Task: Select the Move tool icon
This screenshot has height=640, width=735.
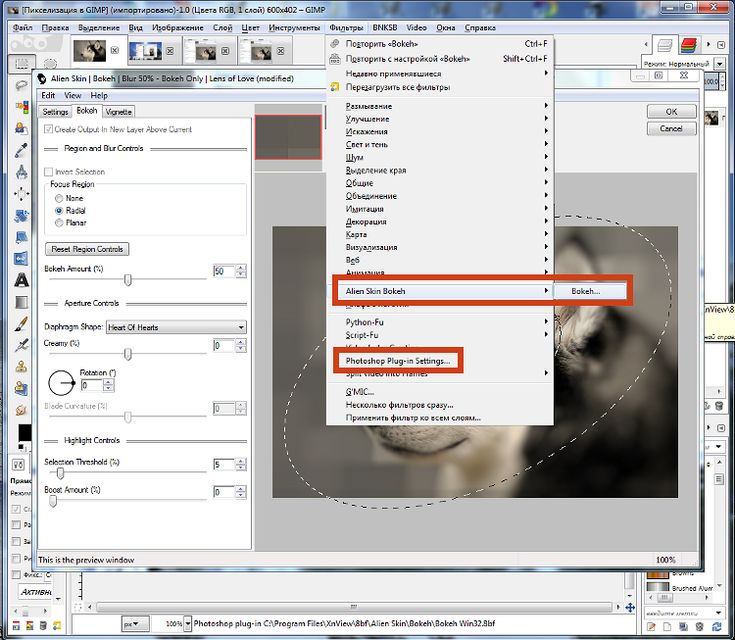Action: [21, 194]
